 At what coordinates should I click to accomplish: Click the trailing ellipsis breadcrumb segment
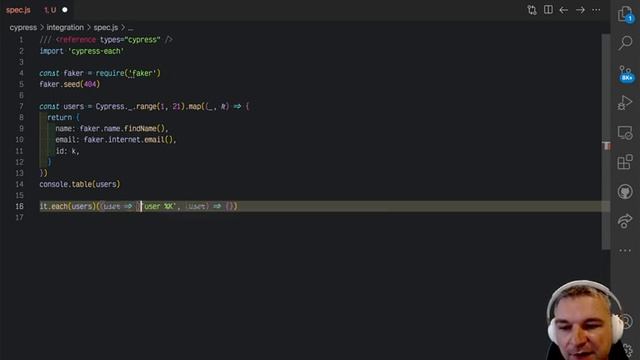click(x=130, y=28)
